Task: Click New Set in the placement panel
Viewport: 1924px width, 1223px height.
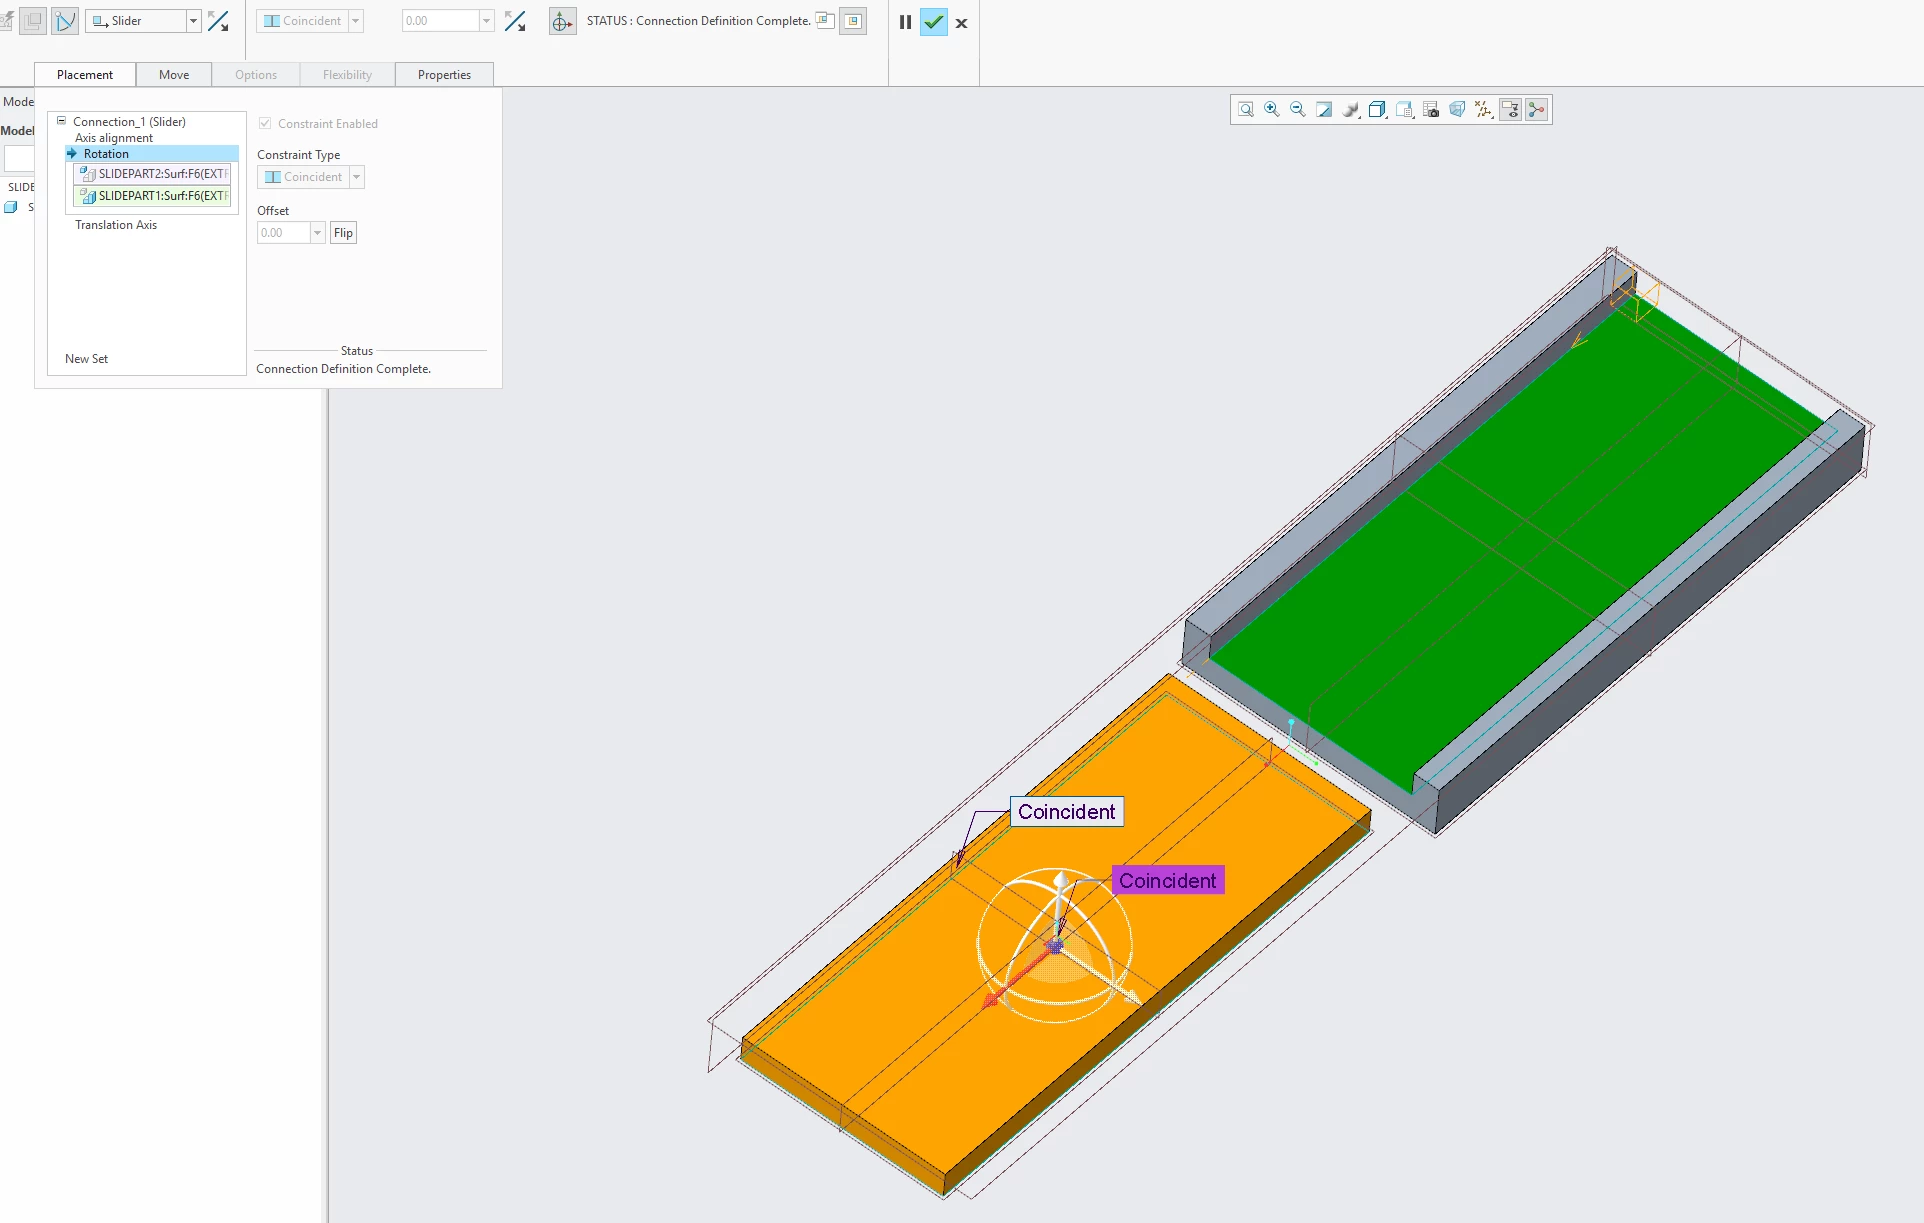Action: tap(86, 359)
